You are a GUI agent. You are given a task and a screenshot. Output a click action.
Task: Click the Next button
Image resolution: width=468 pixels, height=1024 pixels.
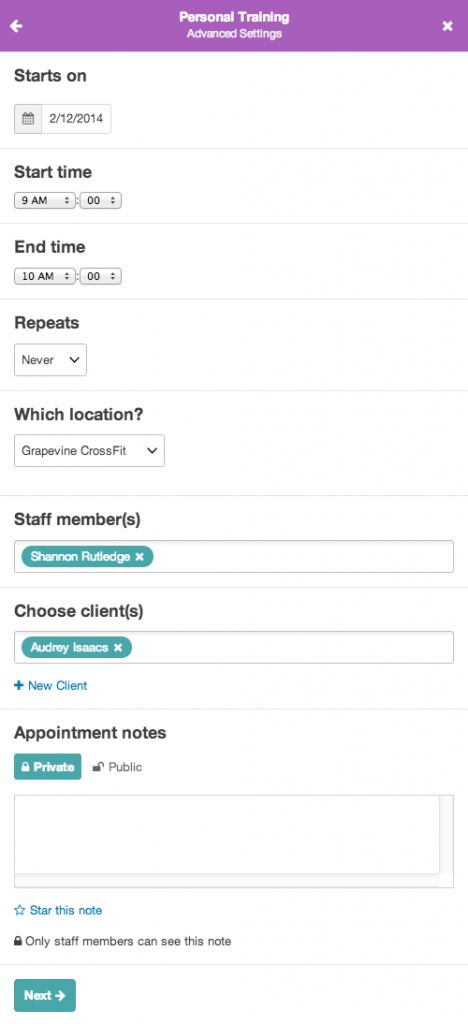pyautogui.click(x=45, y=995)
